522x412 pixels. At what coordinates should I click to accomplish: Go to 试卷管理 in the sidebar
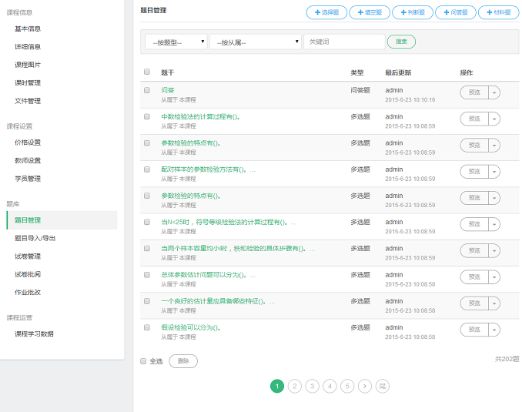click(27, 256)
